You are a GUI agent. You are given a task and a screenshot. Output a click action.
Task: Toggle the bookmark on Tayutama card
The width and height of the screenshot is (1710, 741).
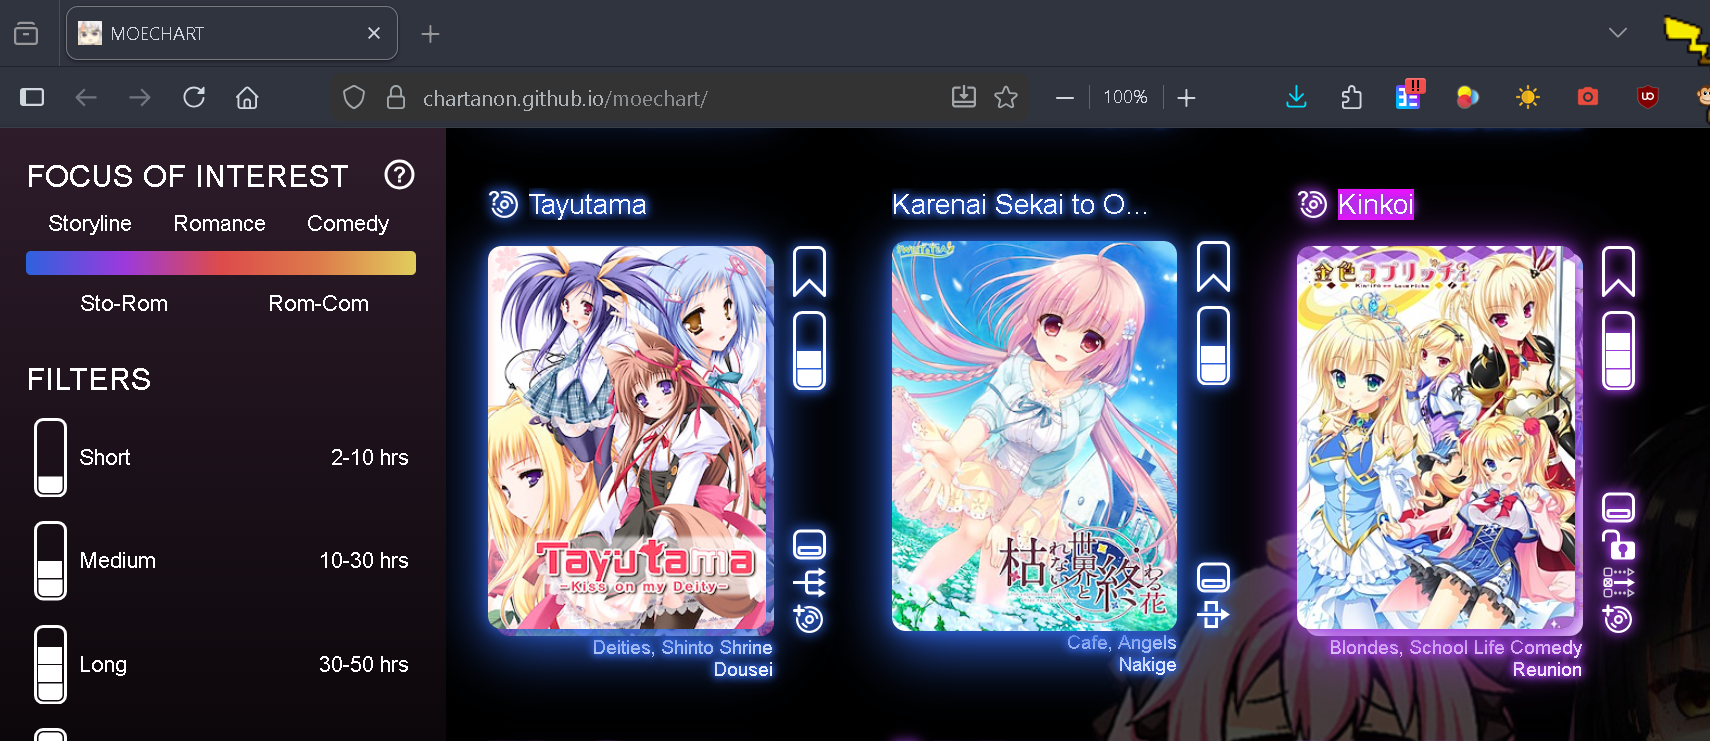(x=809, y=271)
